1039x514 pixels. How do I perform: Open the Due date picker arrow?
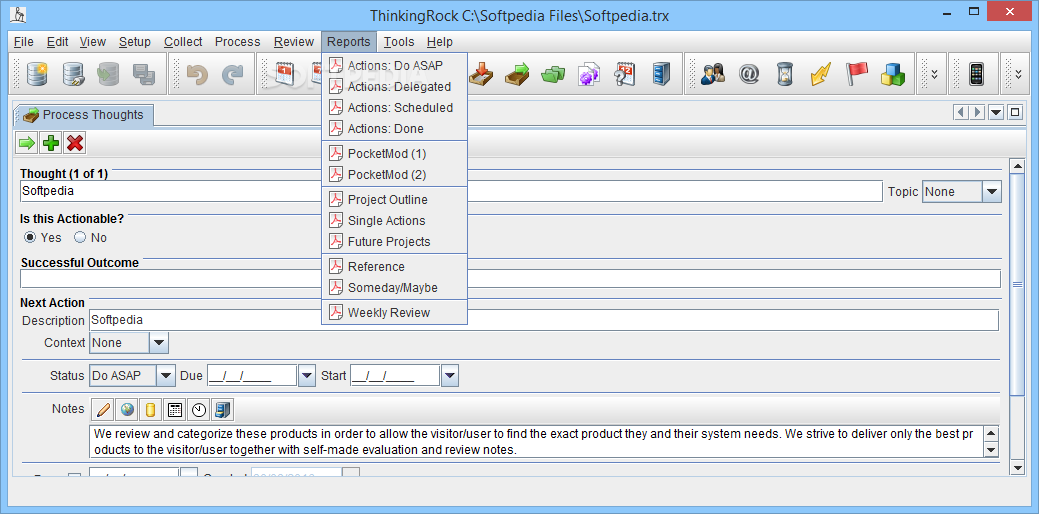306,376
